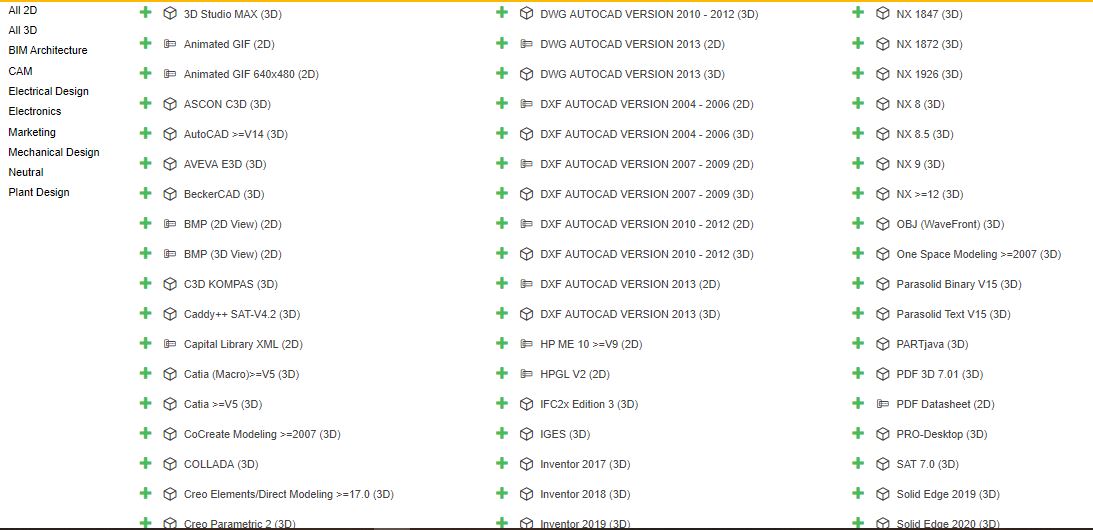Add DXF AUTOCAD VERSION 2010 - 2012 (2D) plus icon
1093x530 pixels.
coord(501,222)
